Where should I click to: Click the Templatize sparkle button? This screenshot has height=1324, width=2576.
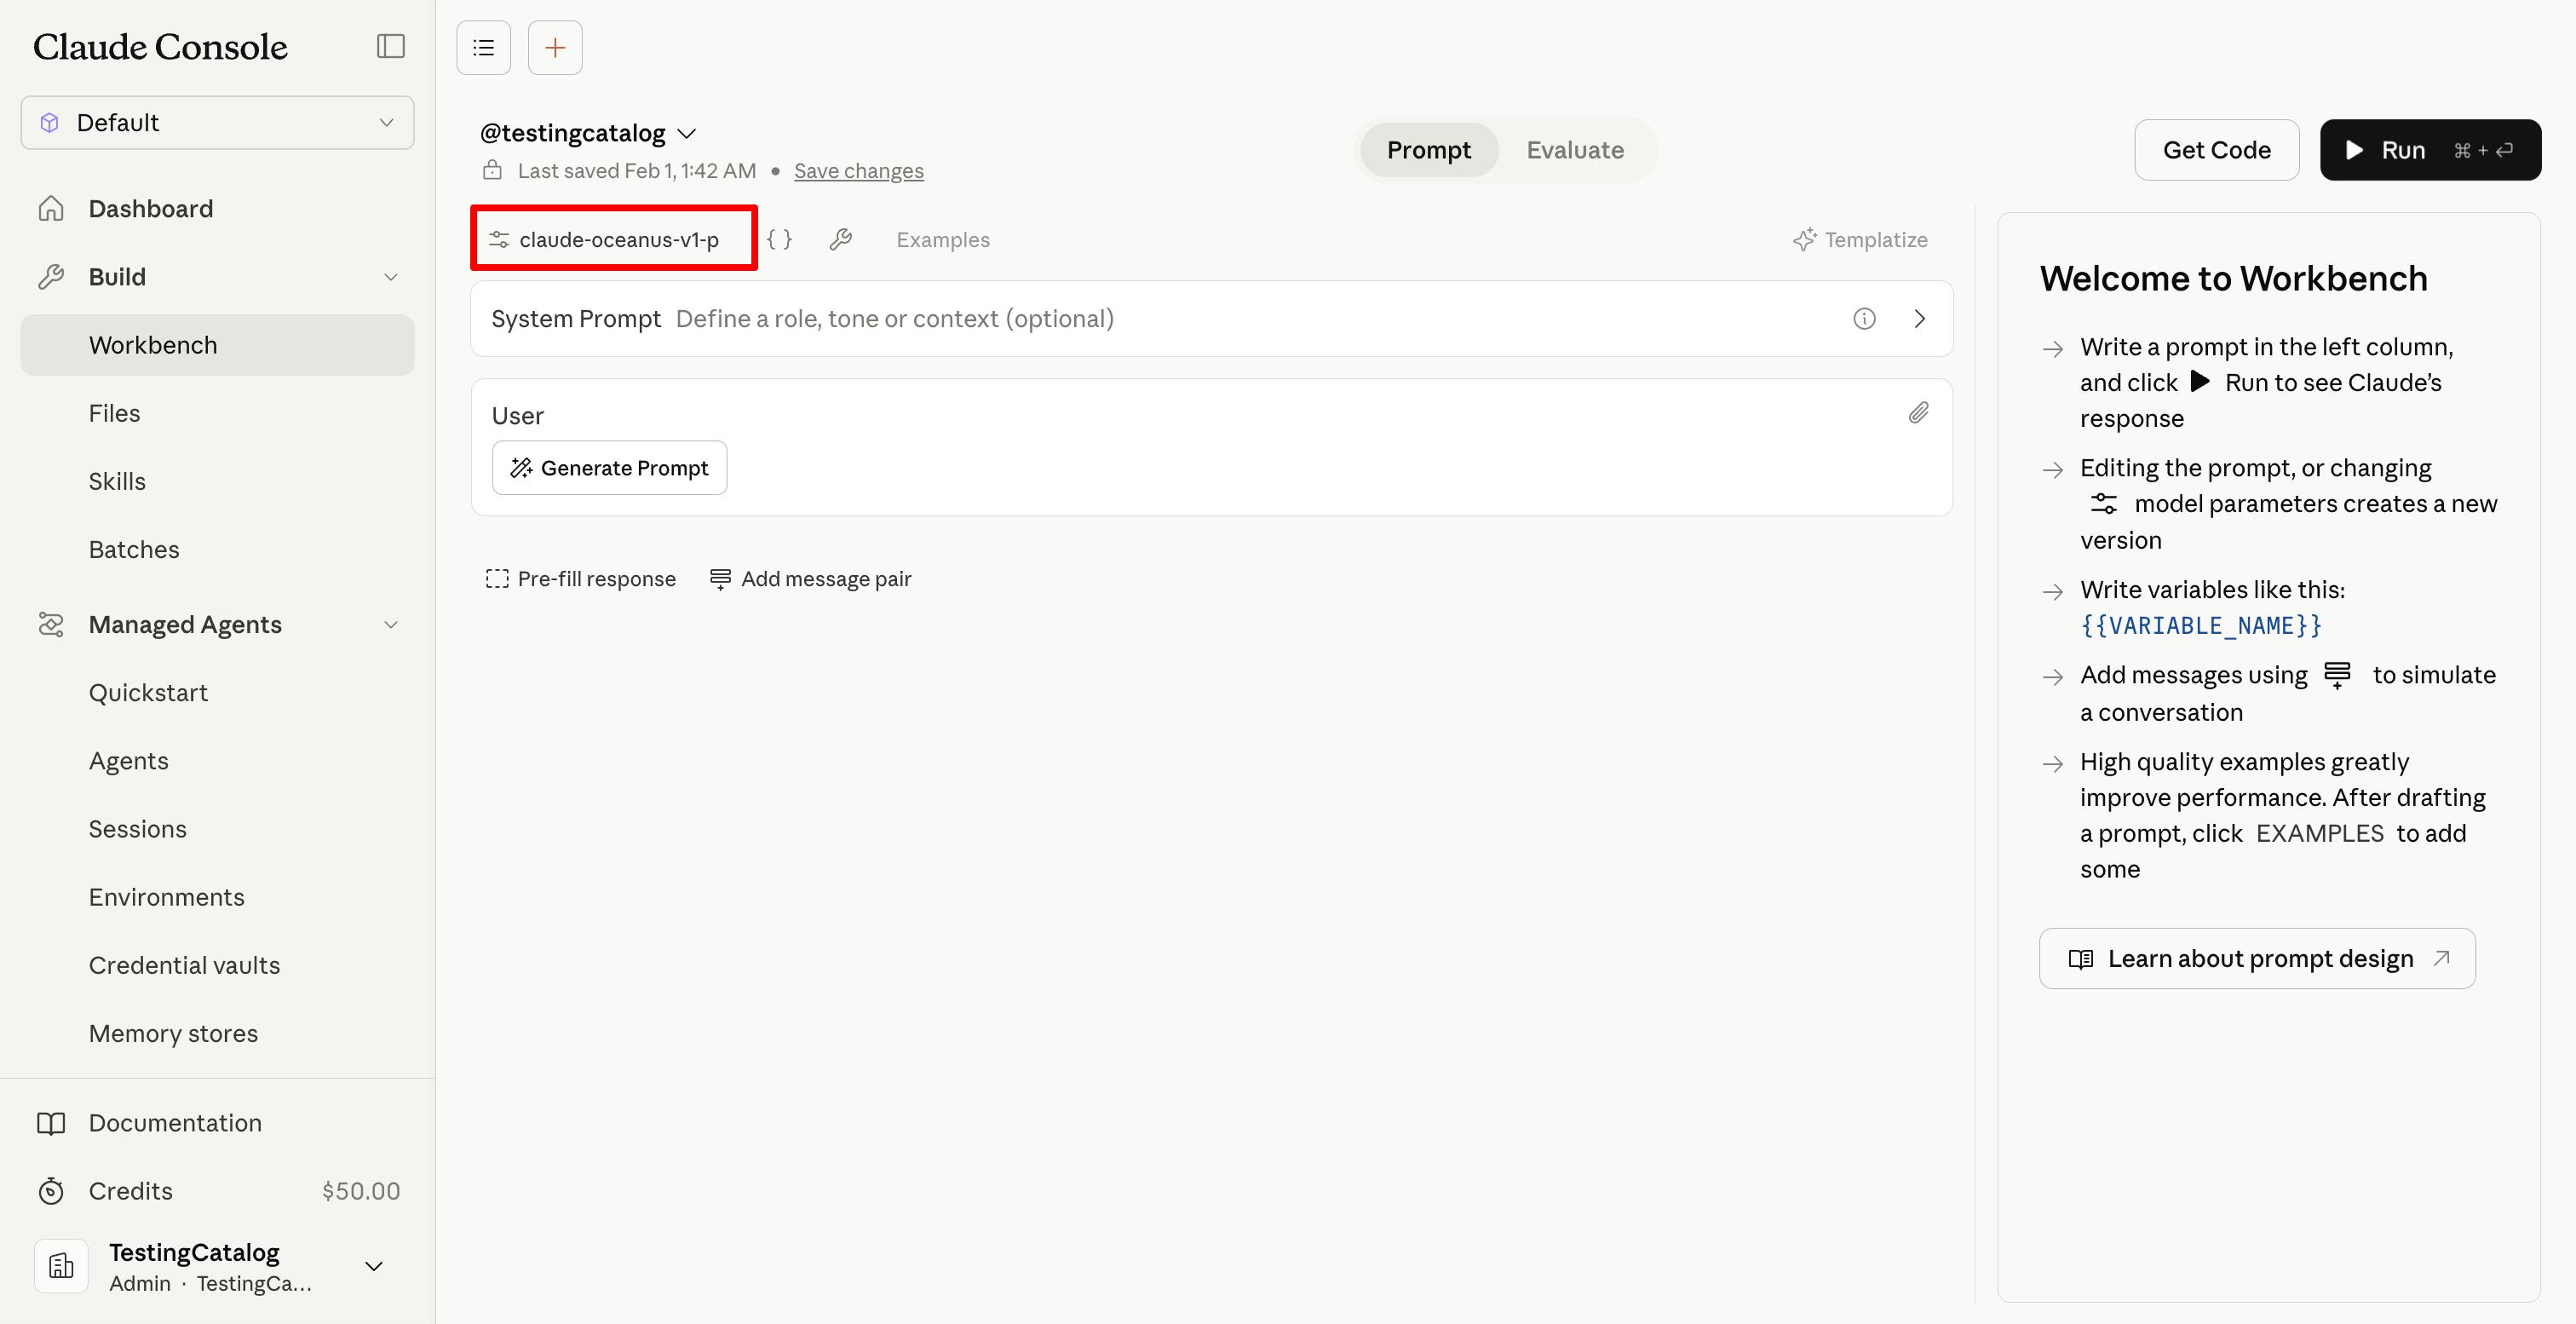(x=1860, y=240)
